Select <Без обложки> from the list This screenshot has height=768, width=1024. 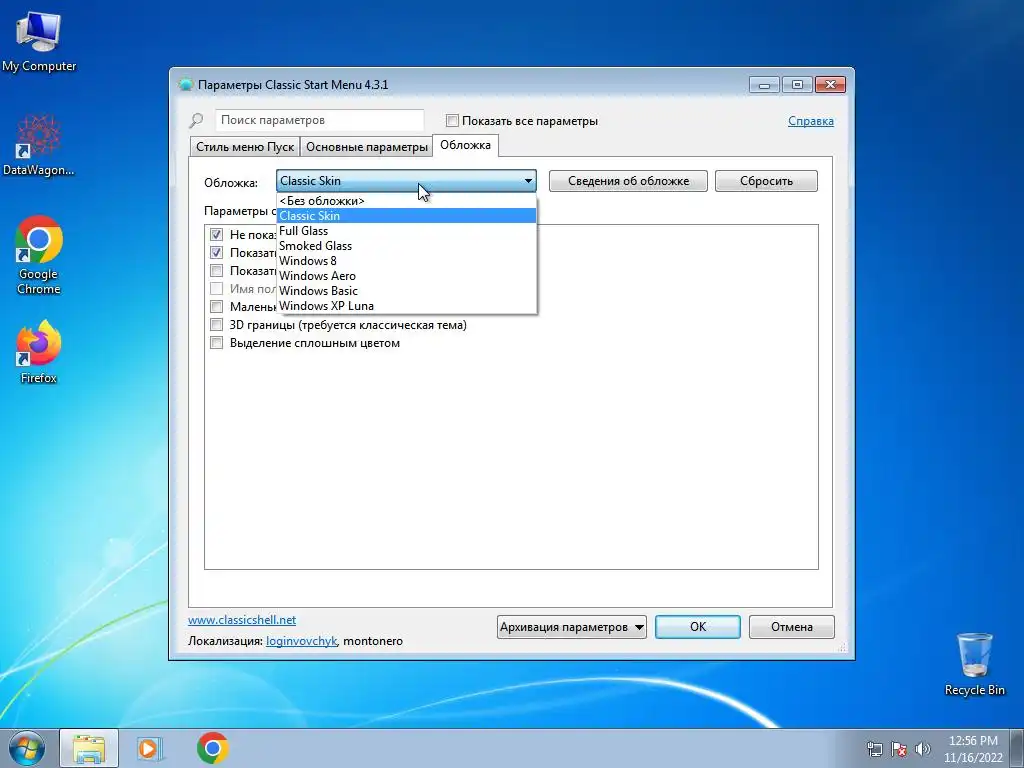click(x=406, y=200)
